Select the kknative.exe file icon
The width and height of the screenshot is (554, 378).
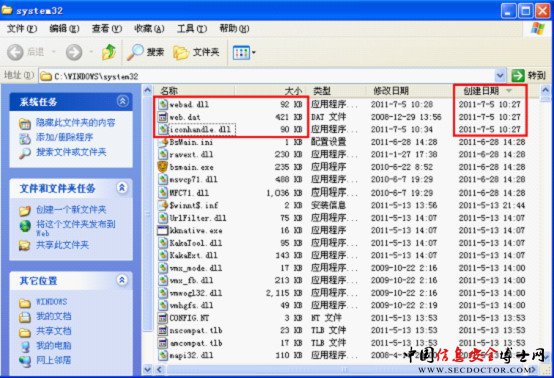tap(163, 231)
